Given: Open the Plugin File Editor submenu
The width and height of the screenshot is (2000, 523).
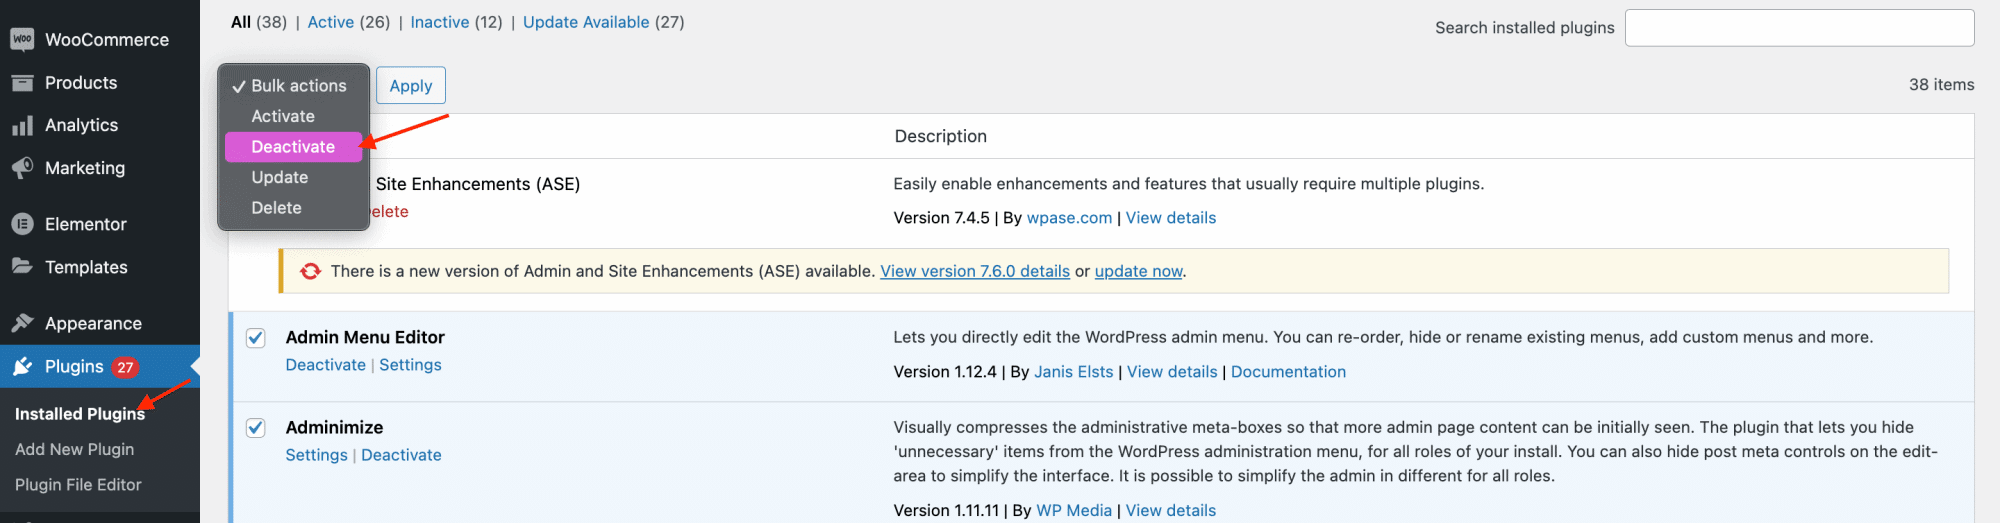Looking at the screenshot, I should point(78,485).
